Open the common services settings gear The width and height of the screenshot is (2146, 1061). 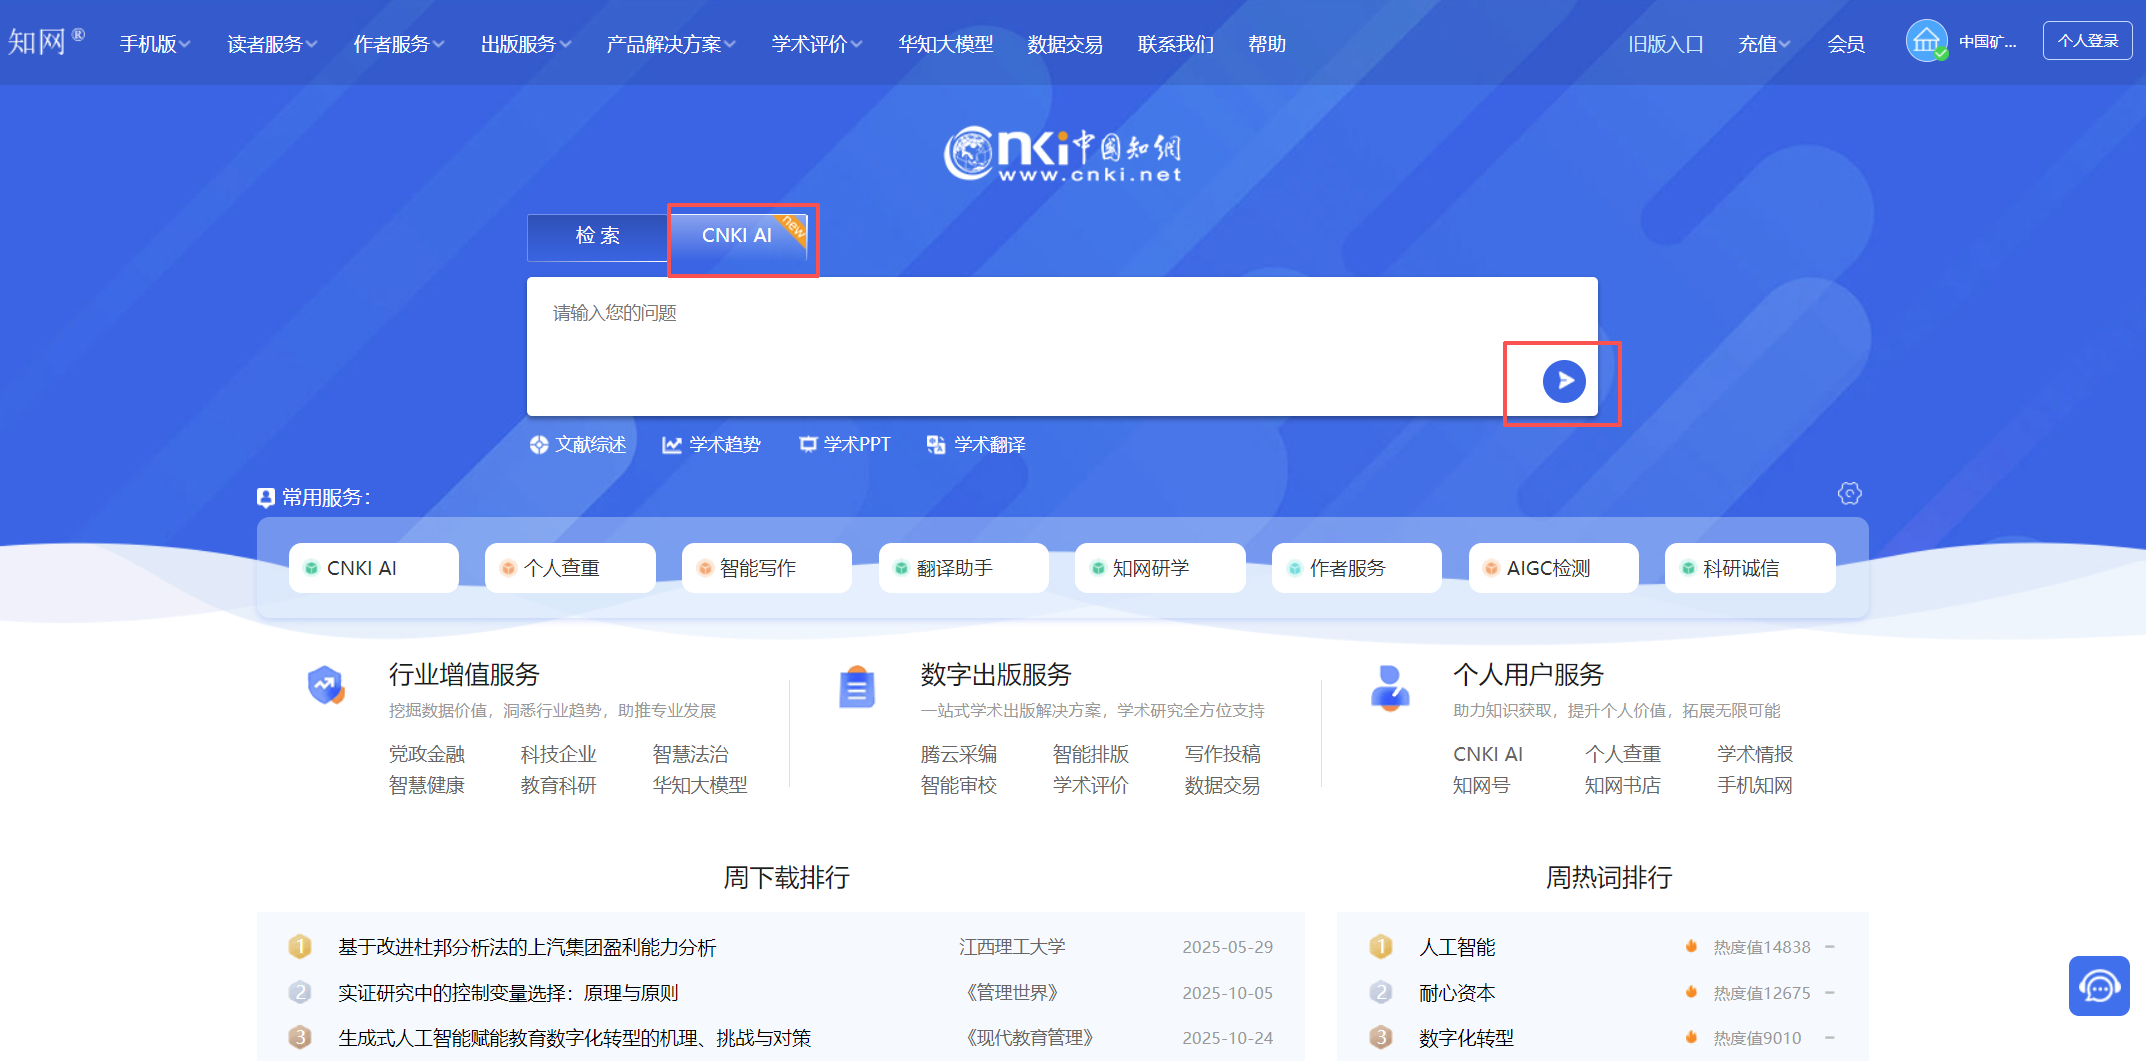pyautogui.click(x=1849, y=494)
